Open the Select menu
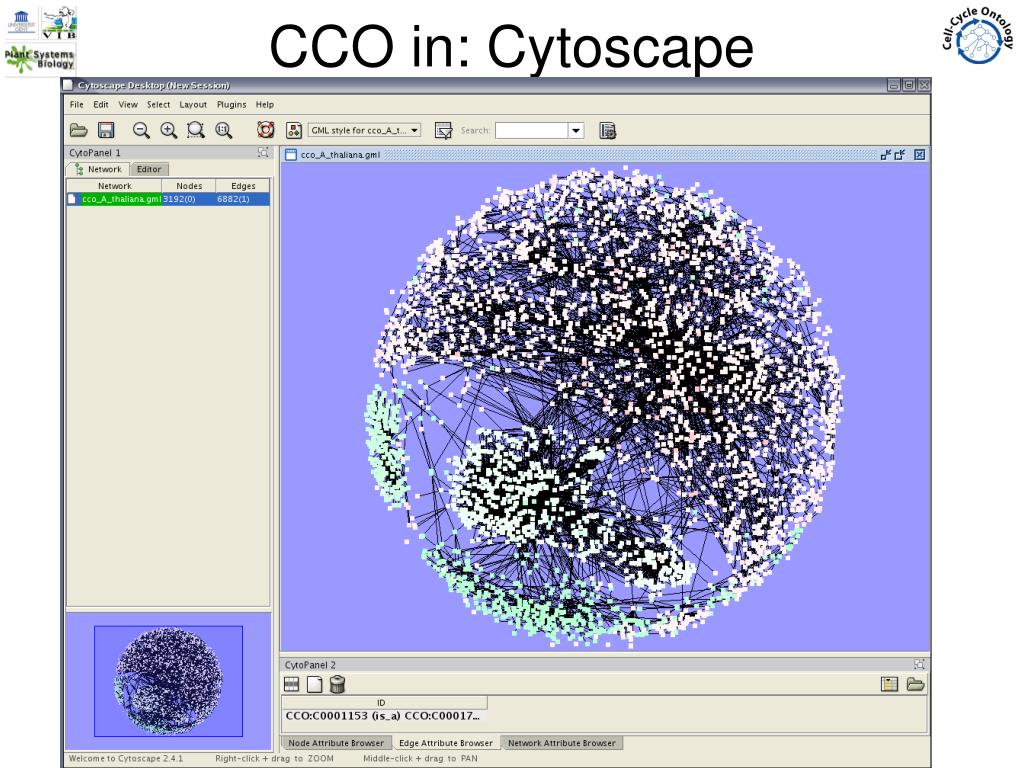This screenshot has width=1024, height=768. (158, 104)
